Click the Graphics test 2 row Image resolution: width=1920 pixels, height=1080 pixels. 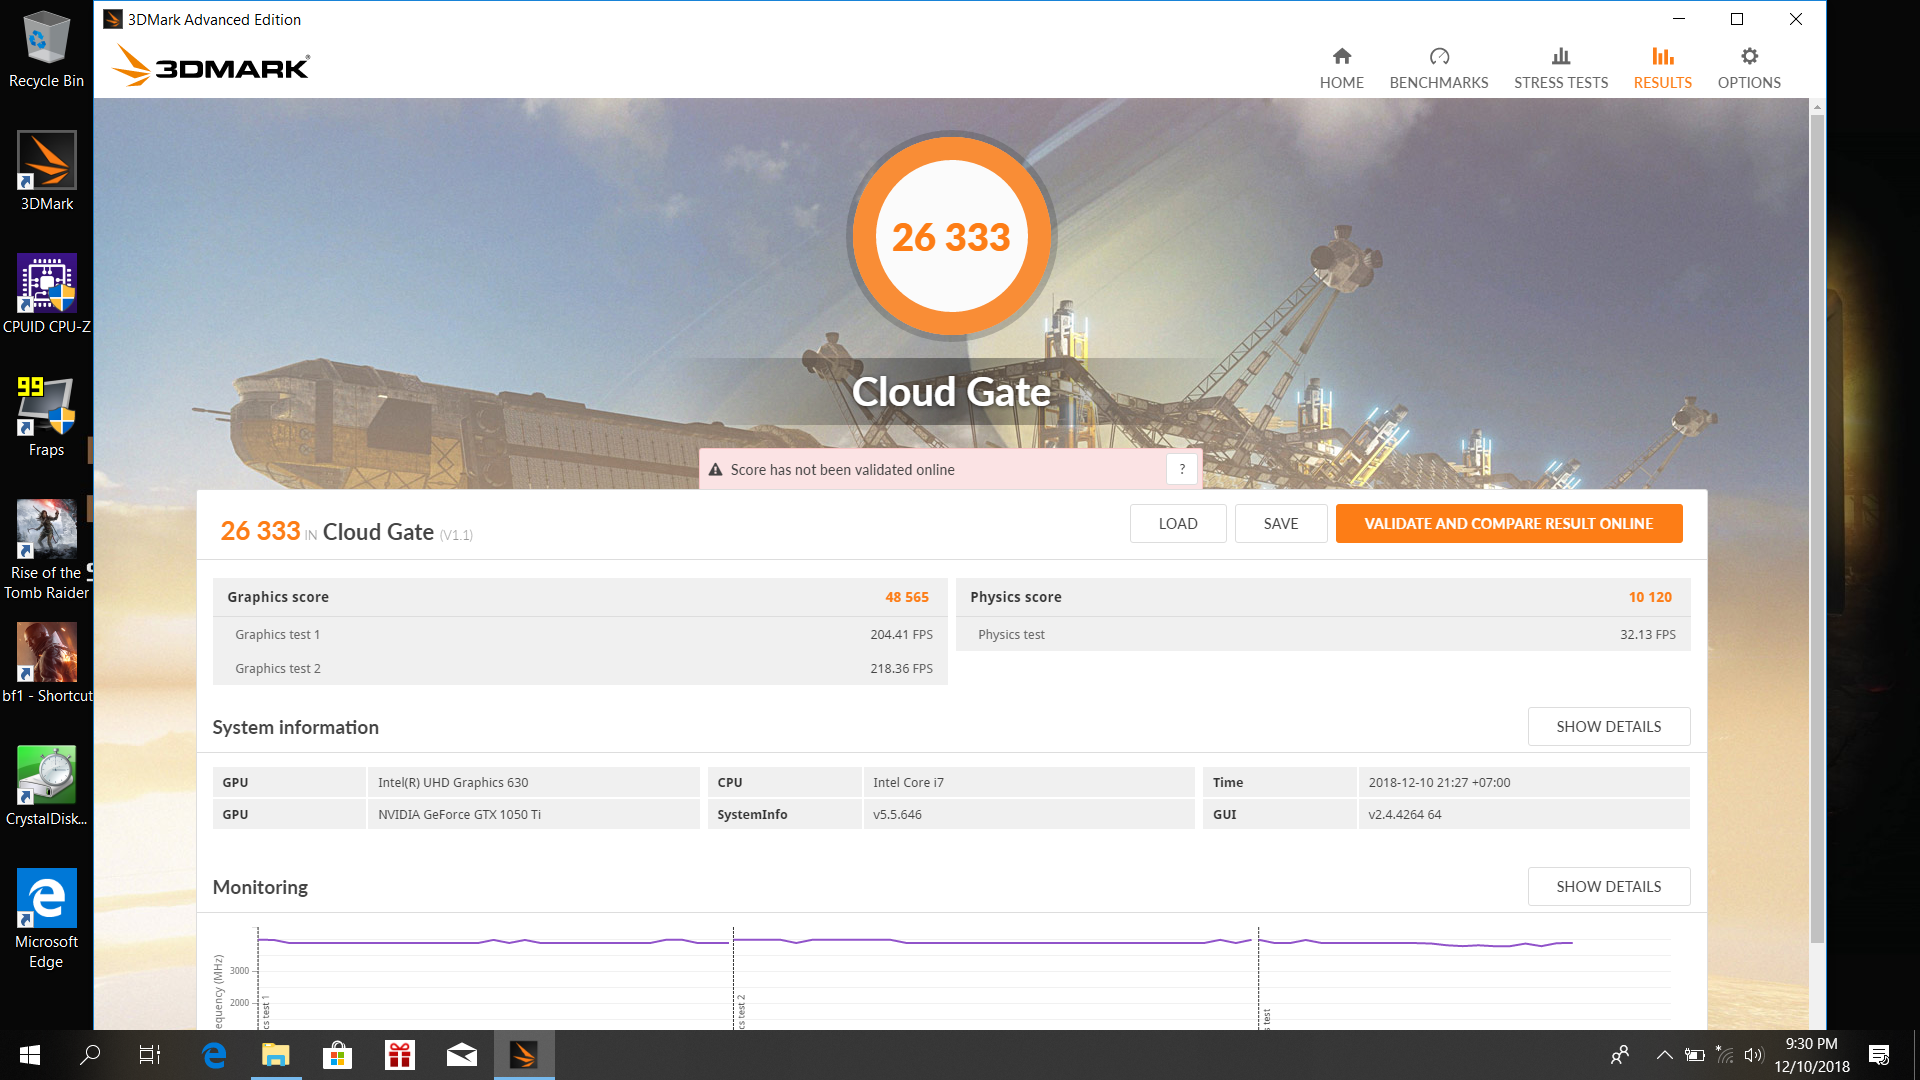coord(580,668)
